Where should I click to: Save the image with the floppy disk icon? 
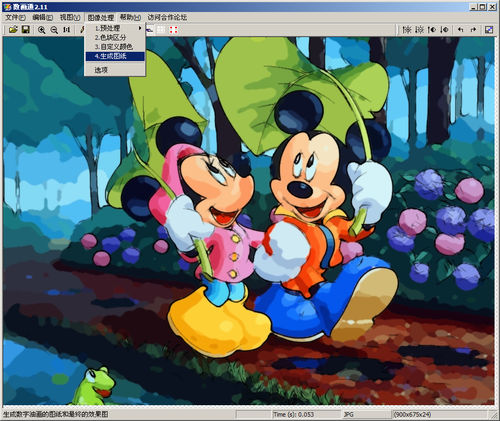pos(26,30)
